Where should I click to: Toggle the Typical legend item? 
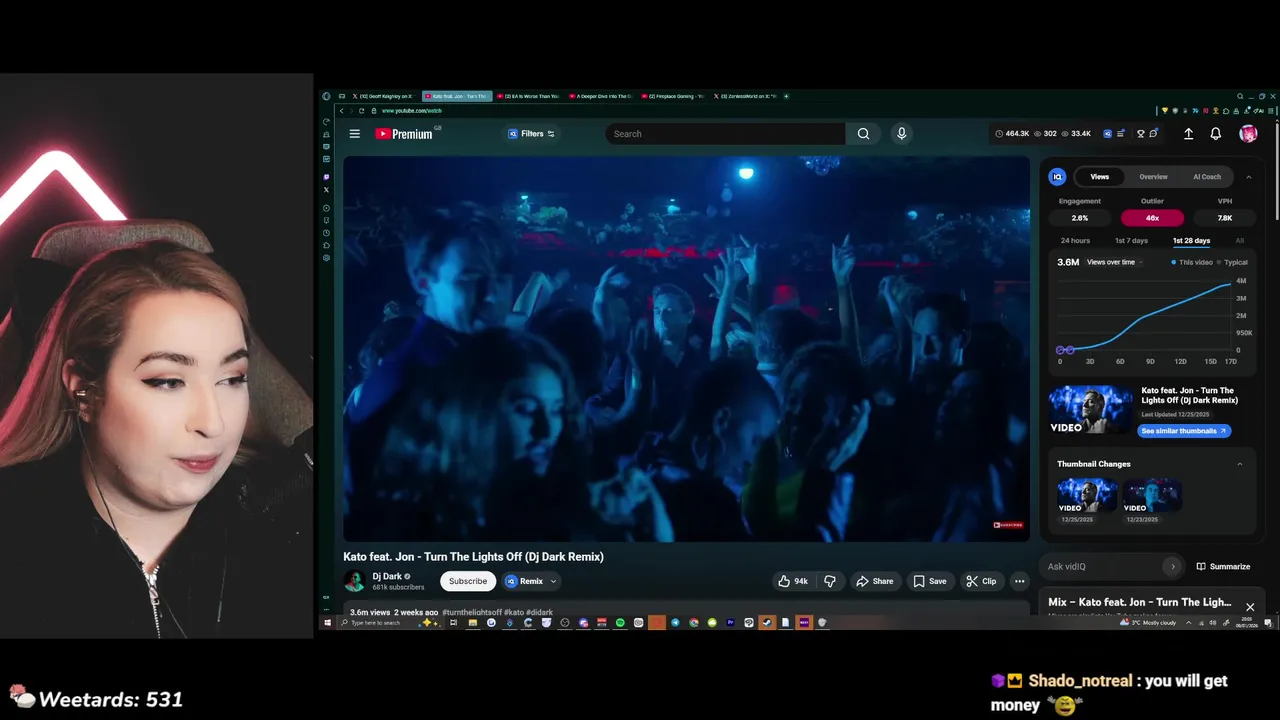1232,262
